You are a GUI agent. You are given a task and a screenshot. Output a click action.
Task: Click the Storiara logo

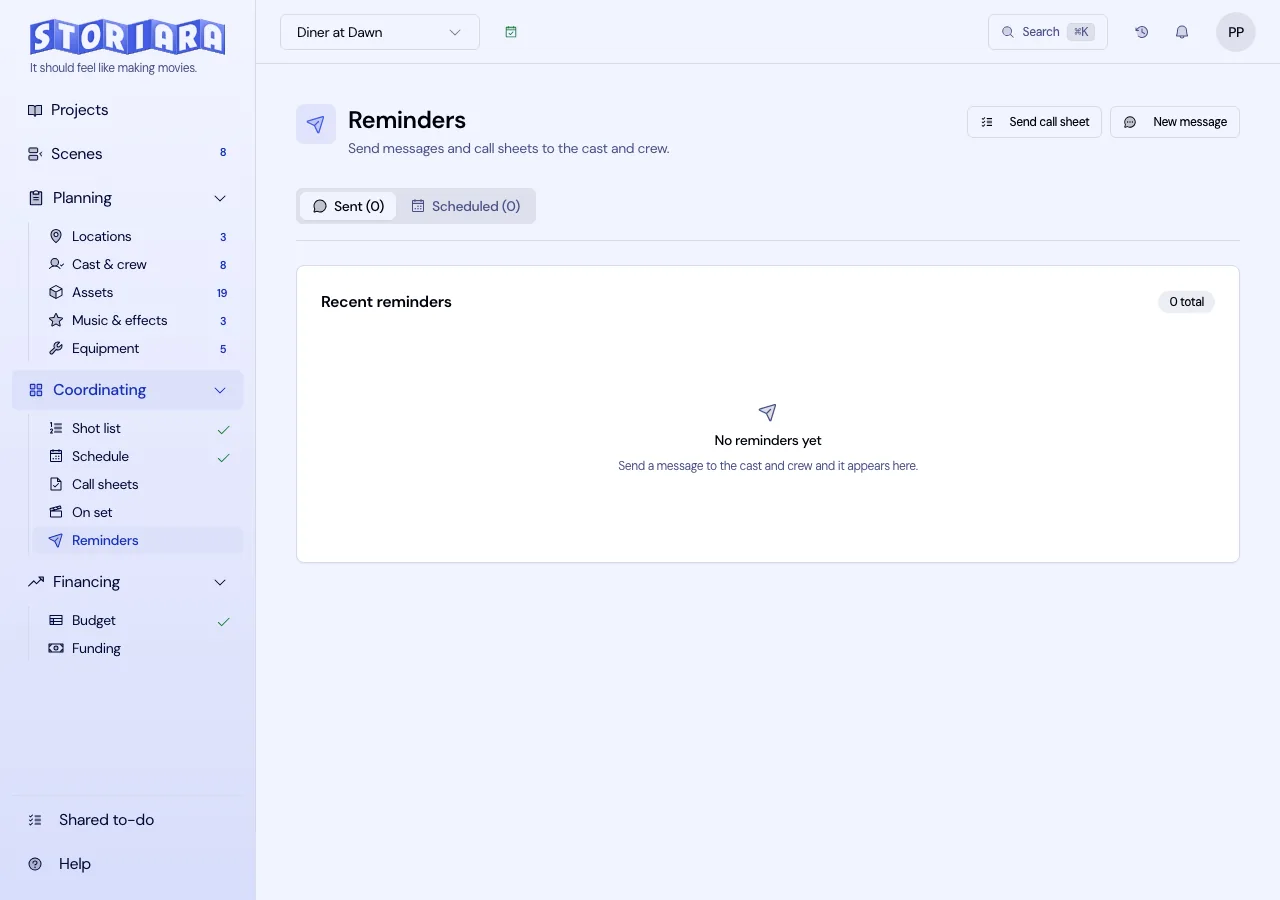tap(128, 37)
